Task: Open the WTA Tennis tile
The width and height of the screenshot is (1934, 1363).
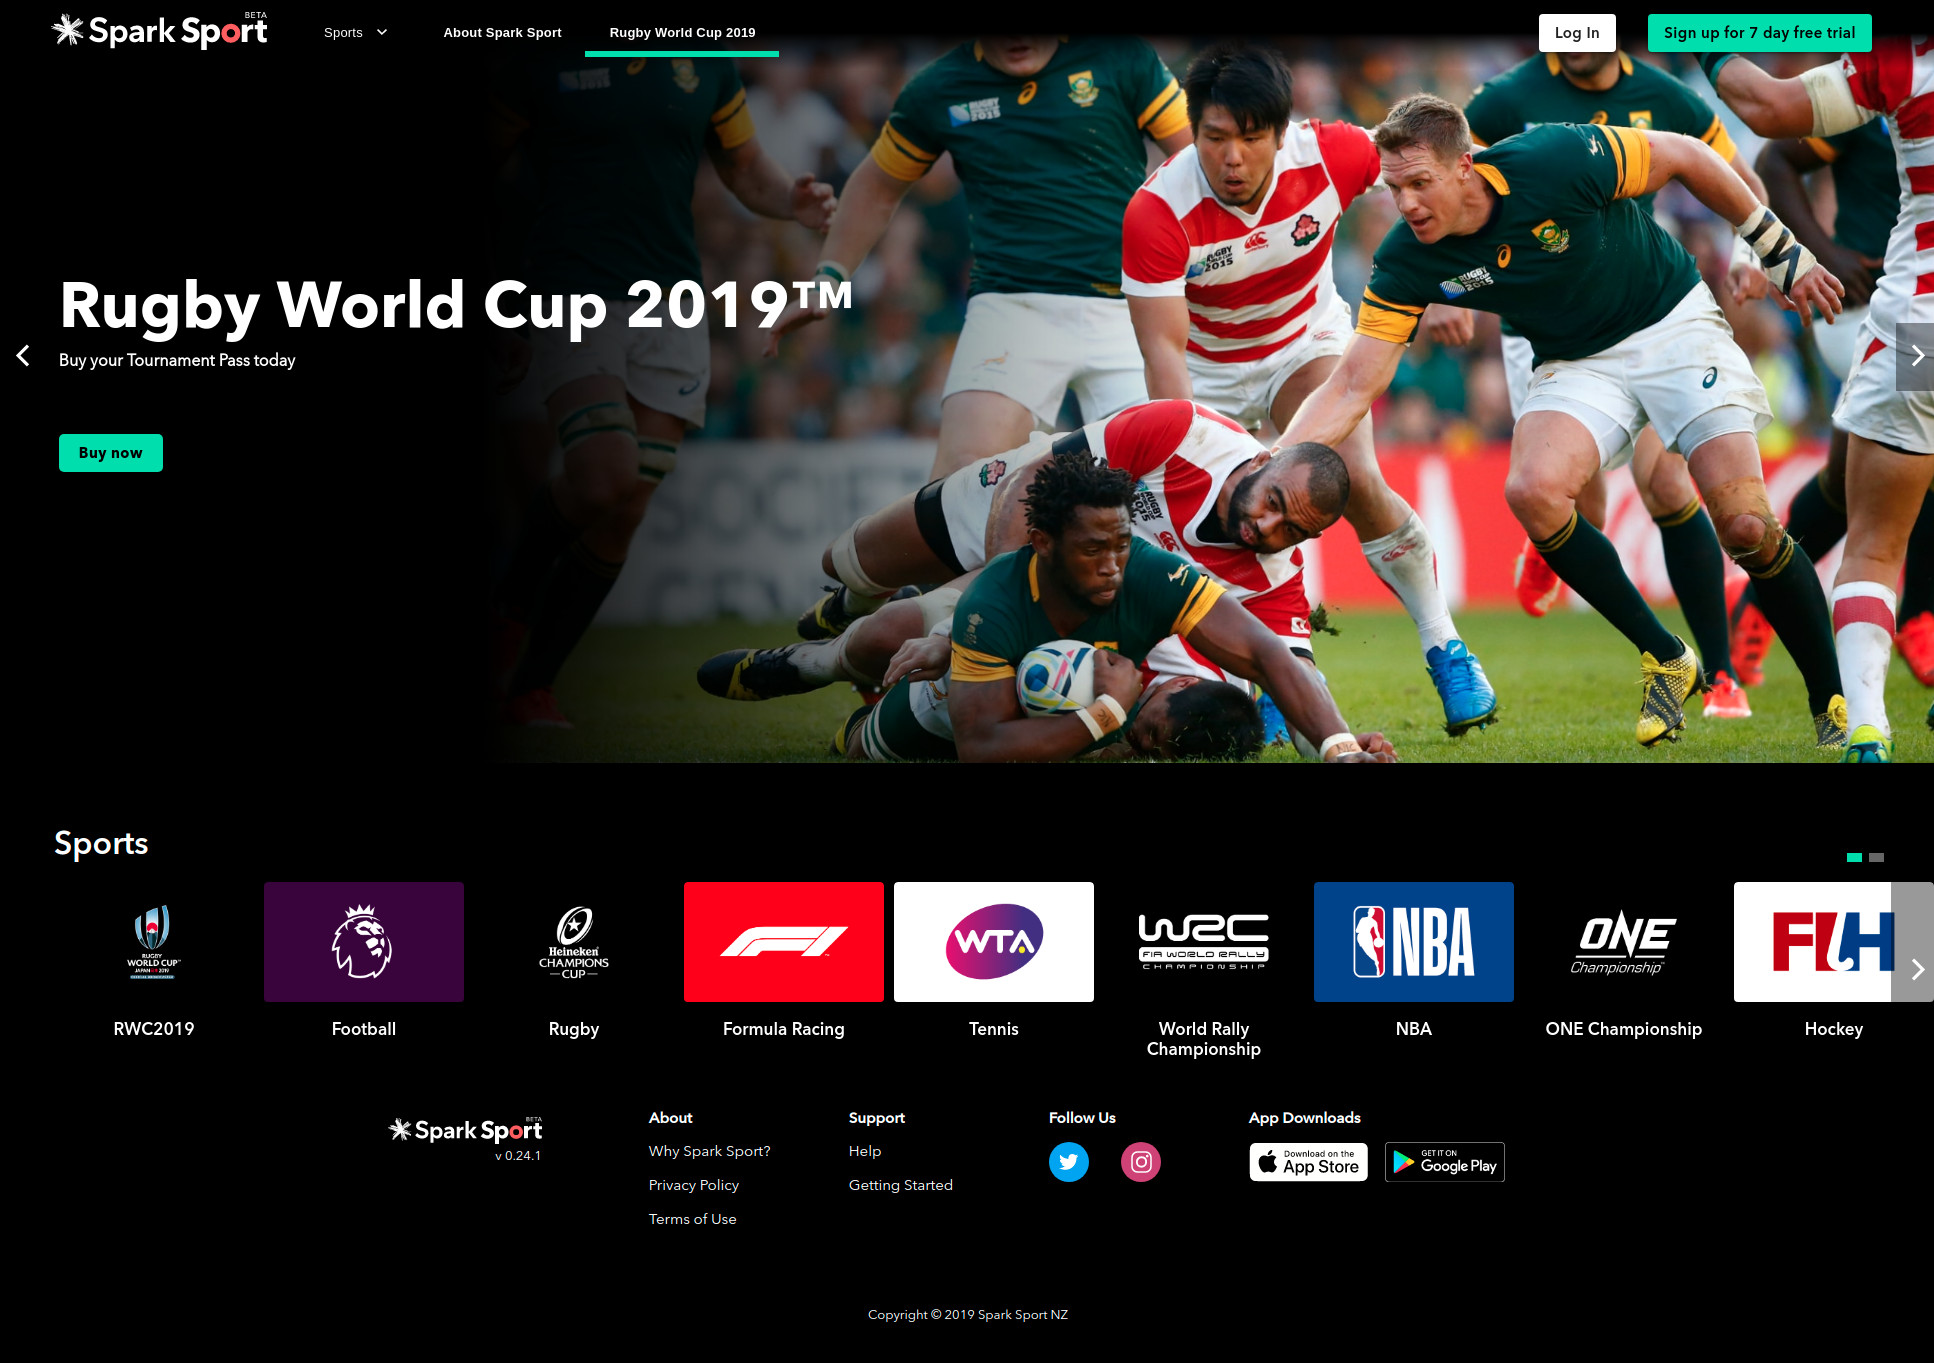Action: pyautogui.click(x=994, y=942)
